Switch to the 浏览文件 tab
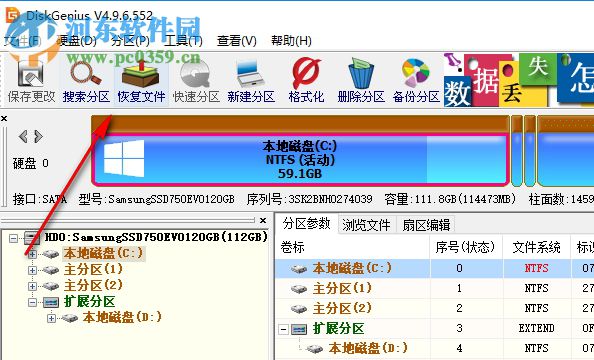This screenshot has width=594, height=360. [366, 225]
